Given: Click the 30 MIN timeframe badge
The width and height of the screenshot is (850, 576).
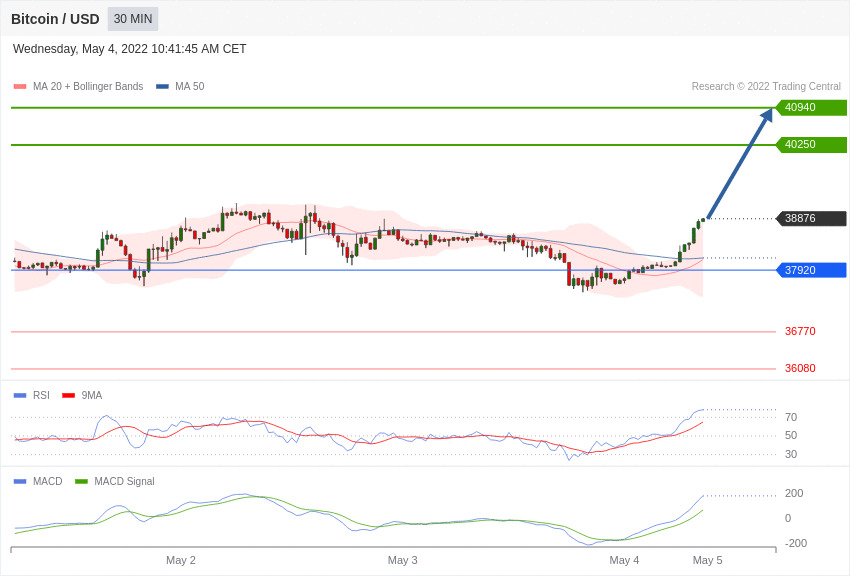Looking at the screenshot, I should coord(133,19).
